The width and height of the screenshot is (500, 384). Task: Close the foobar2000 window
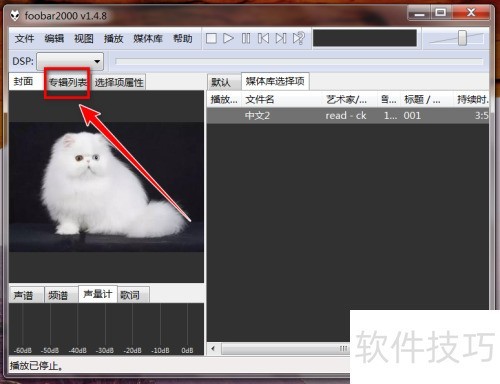point(471,13)
